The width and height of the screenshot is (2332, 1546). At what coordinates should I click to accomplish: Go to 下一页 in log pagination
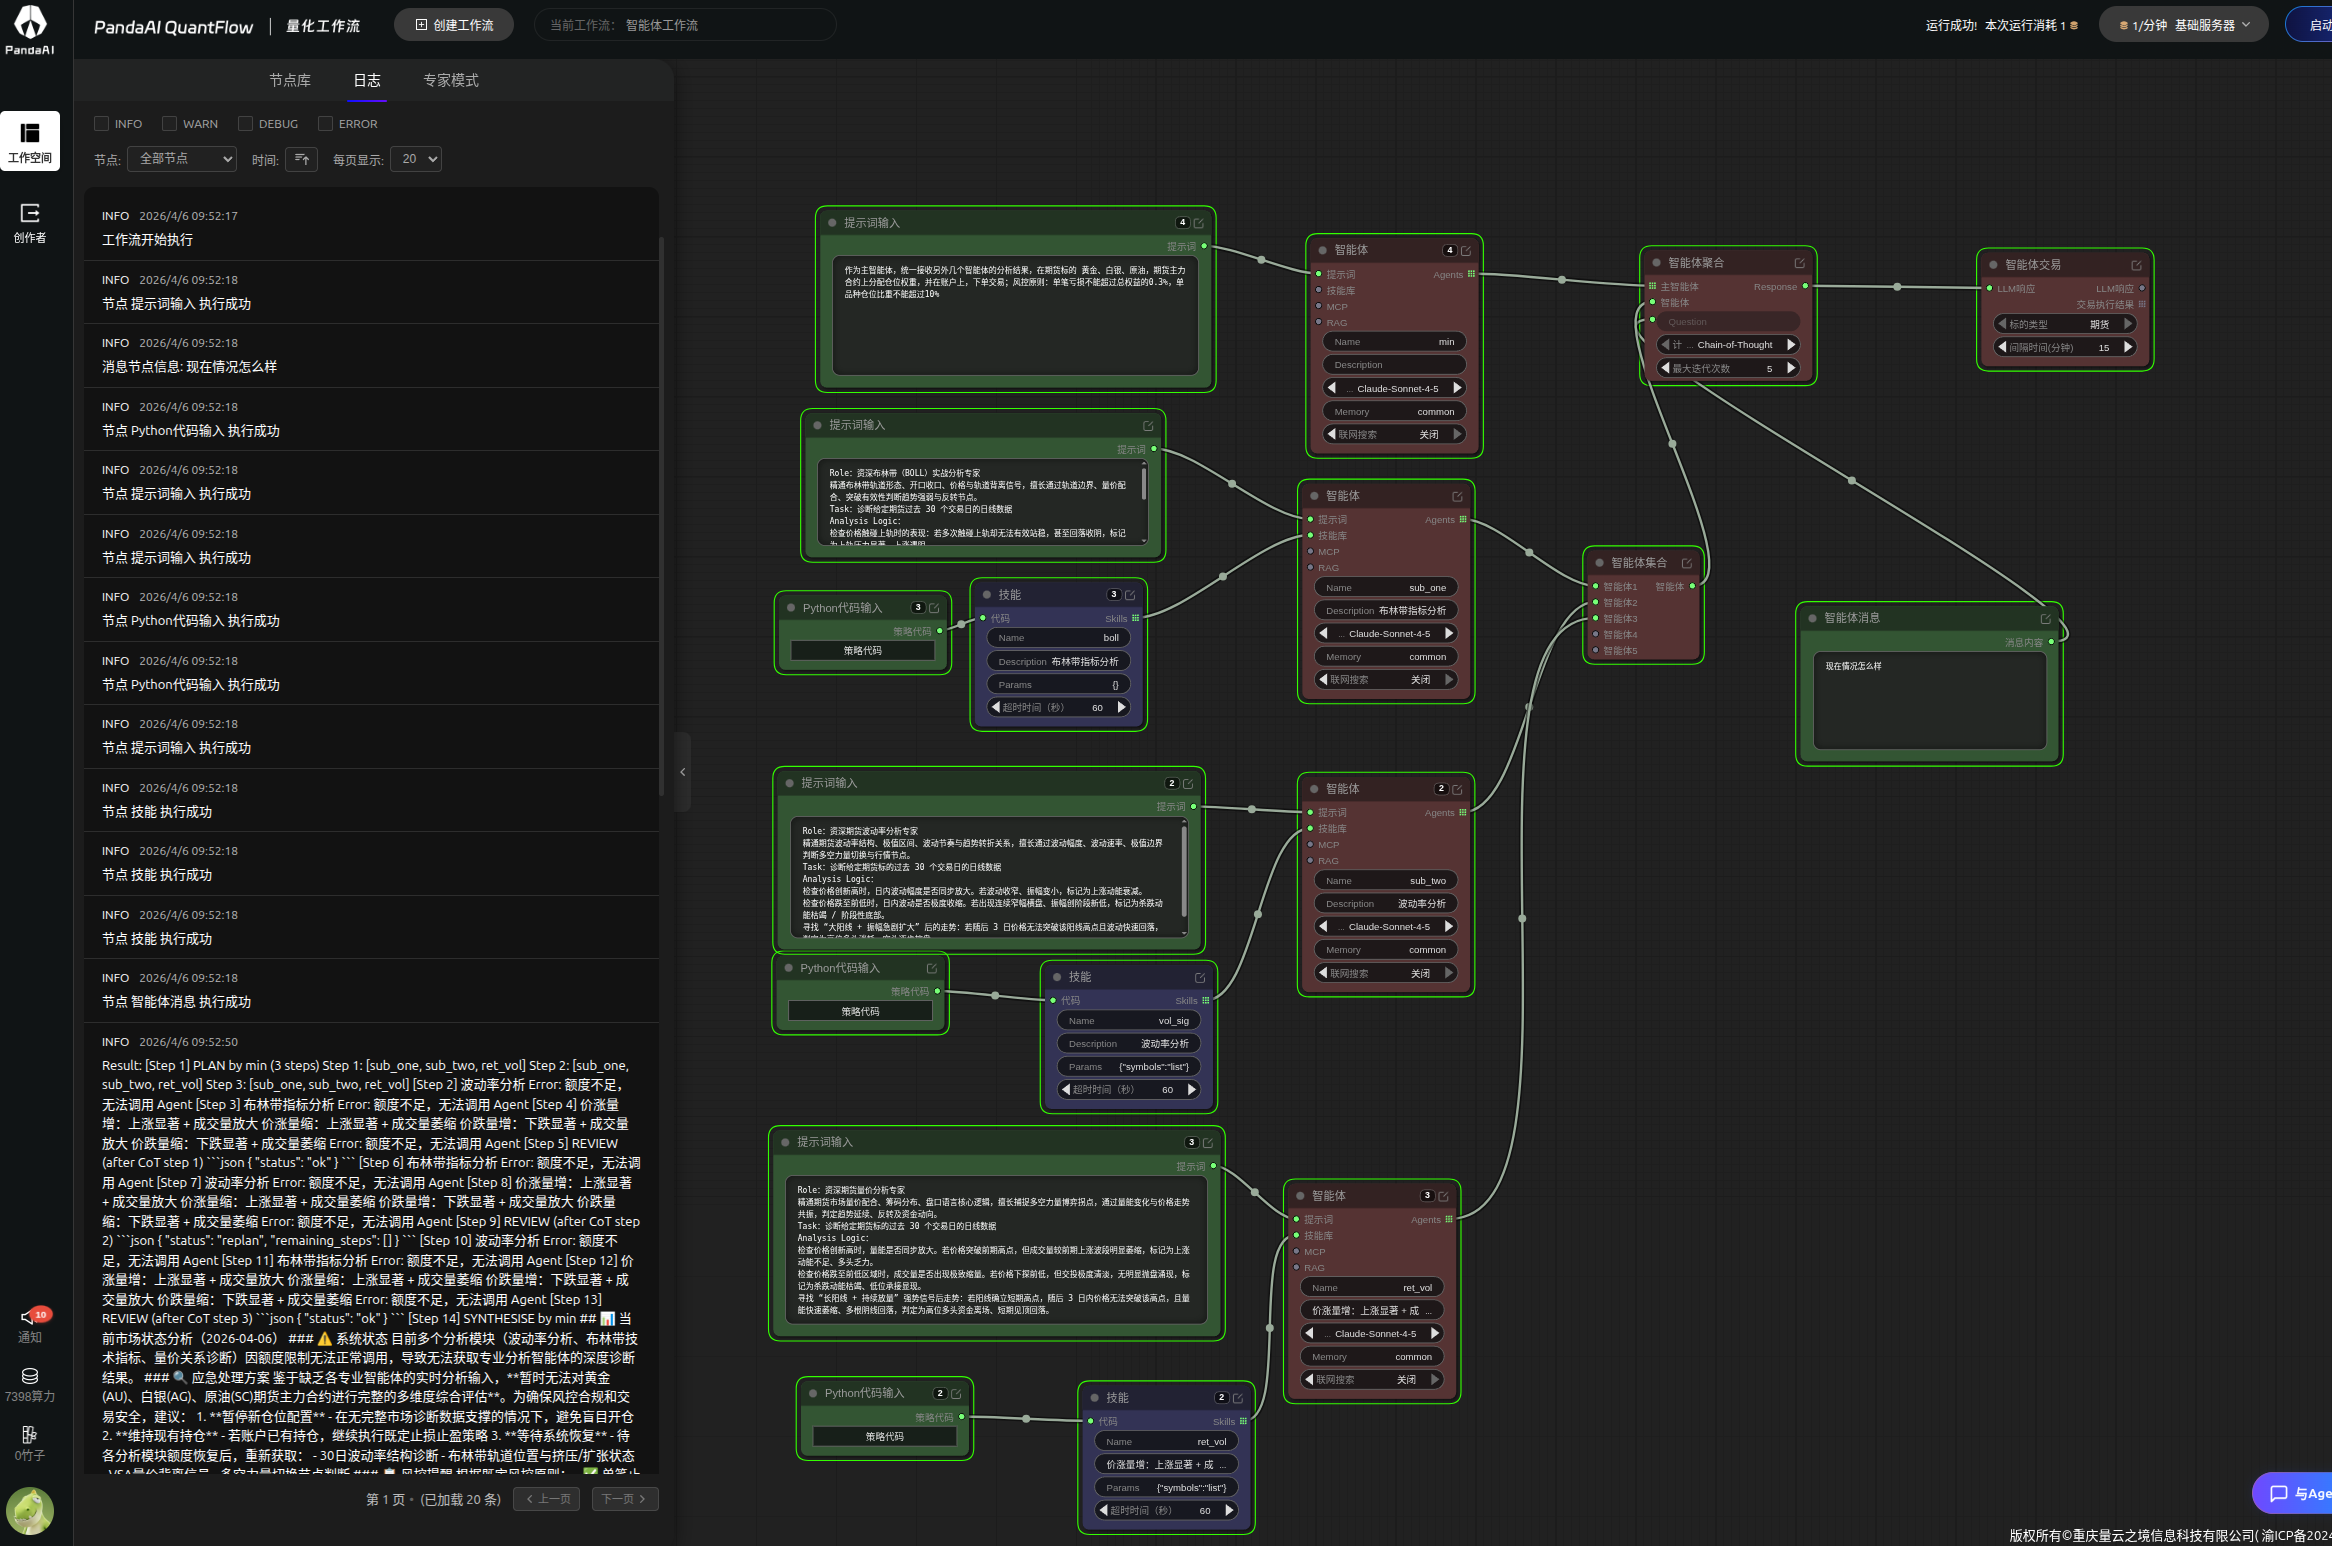pos(625,1499)
